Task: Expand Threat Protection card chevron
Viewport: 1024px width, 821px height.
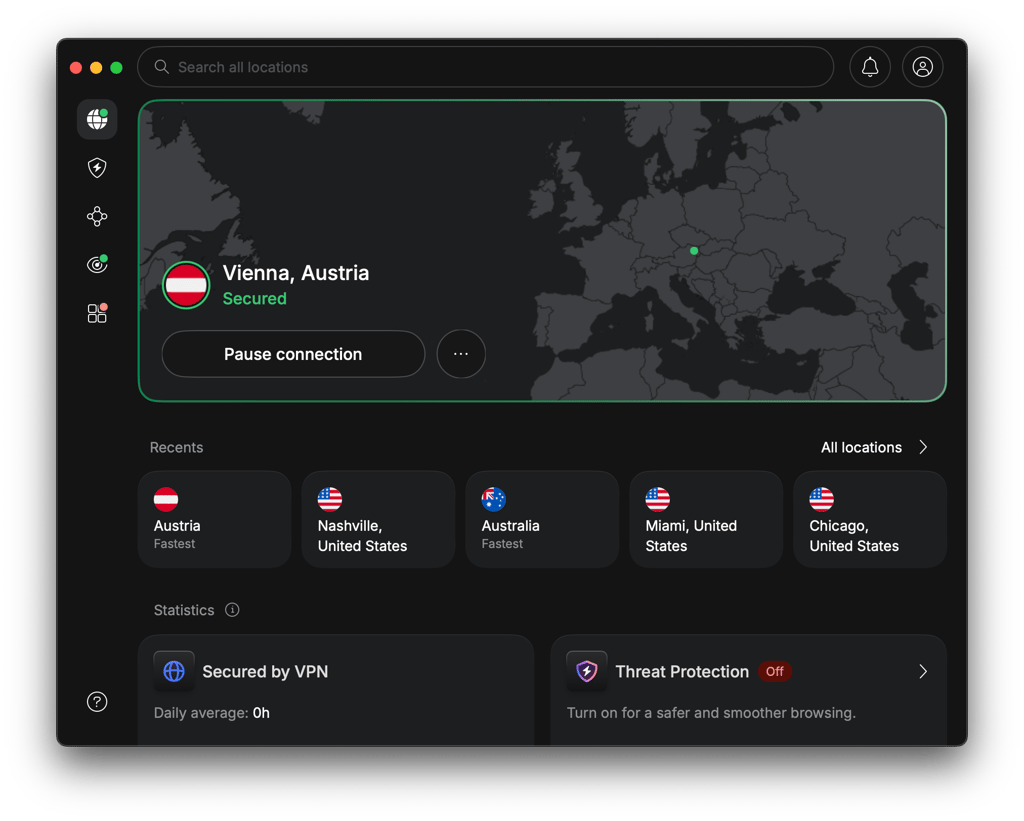Action: 923,671
